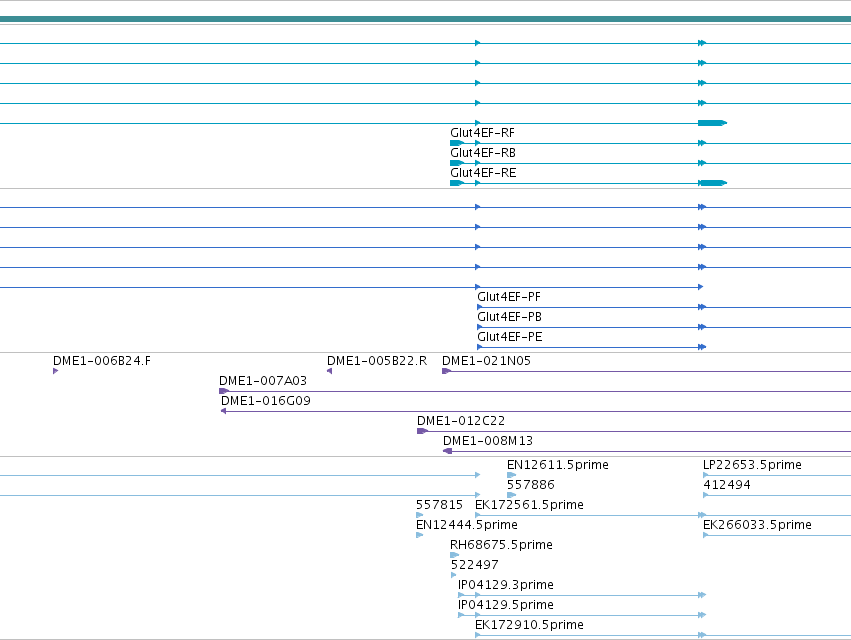
Task: Select the LP22653.5prime EST label
Action: (752, 465)
